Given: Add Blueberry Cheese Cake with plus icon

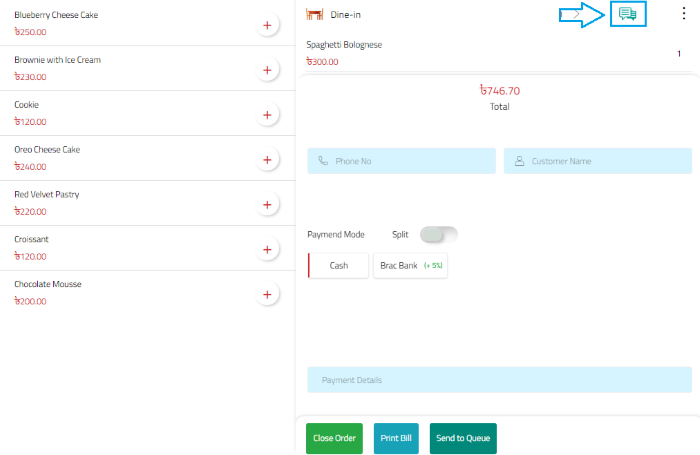Looking at the screenshot, I should (267, 26).
